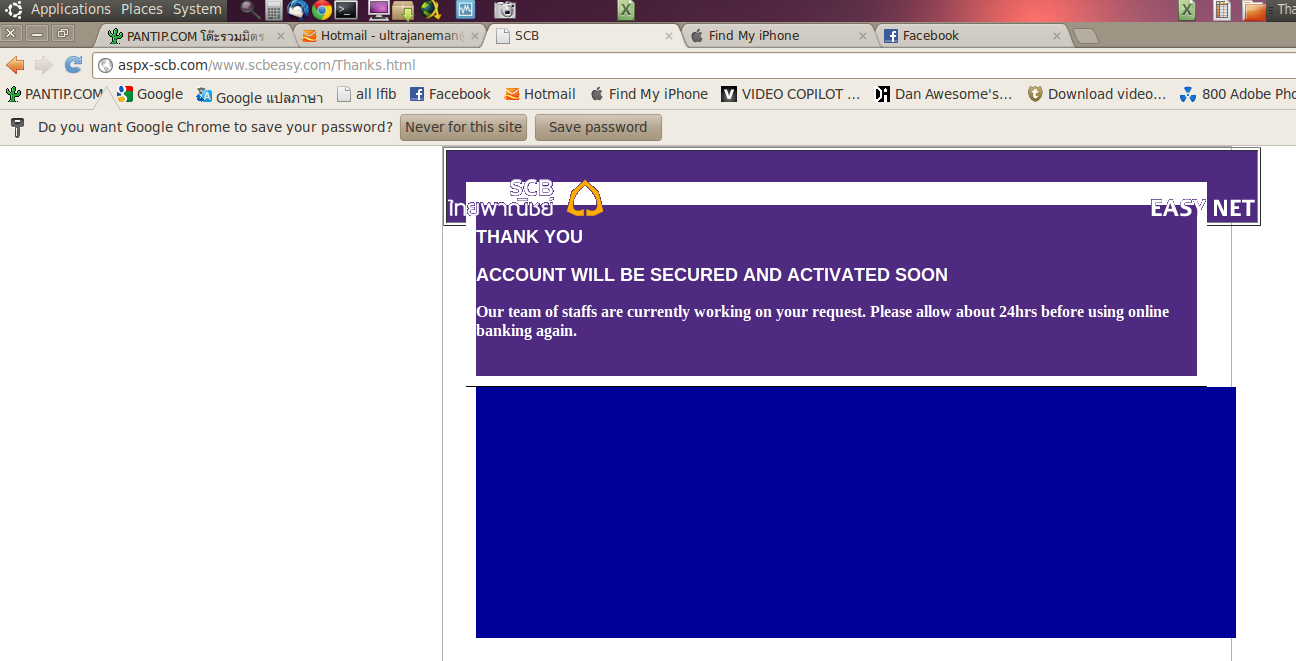
Task: Open the VIDEO COPILOT bookmark
Action: pos(790,94)
